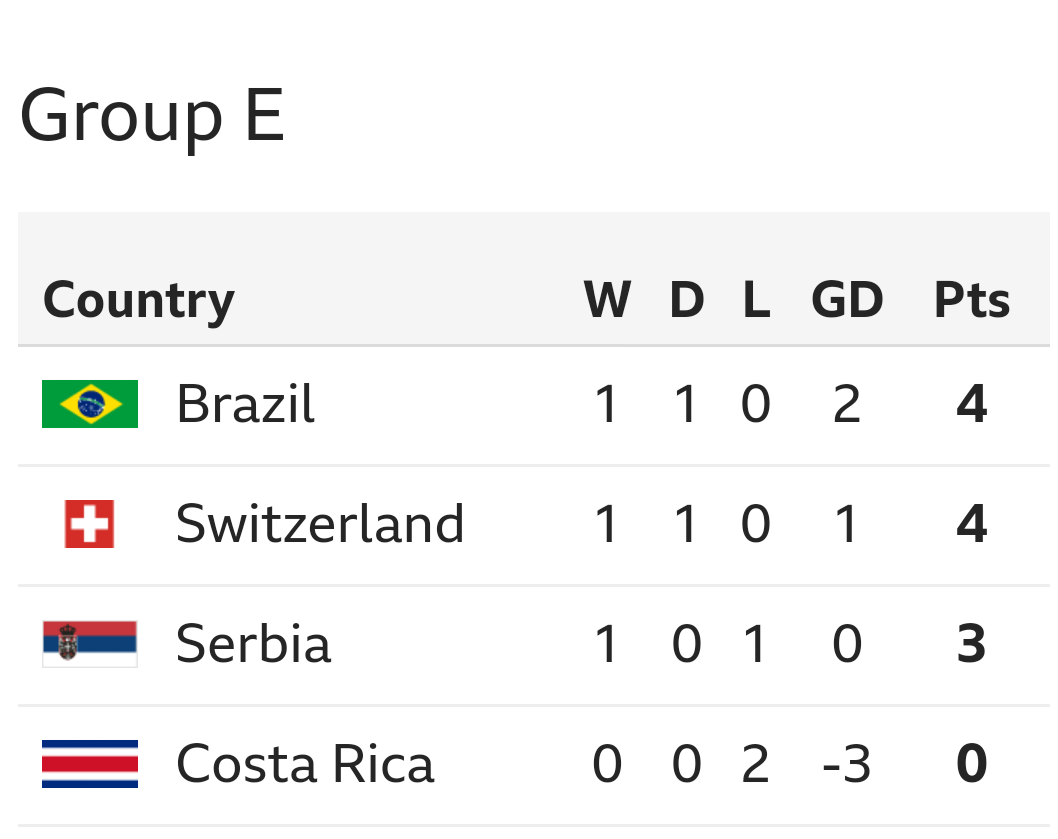
Task: Click Switzerland's goal difference value
Action: pyautogui.click(x=847, y=524)
